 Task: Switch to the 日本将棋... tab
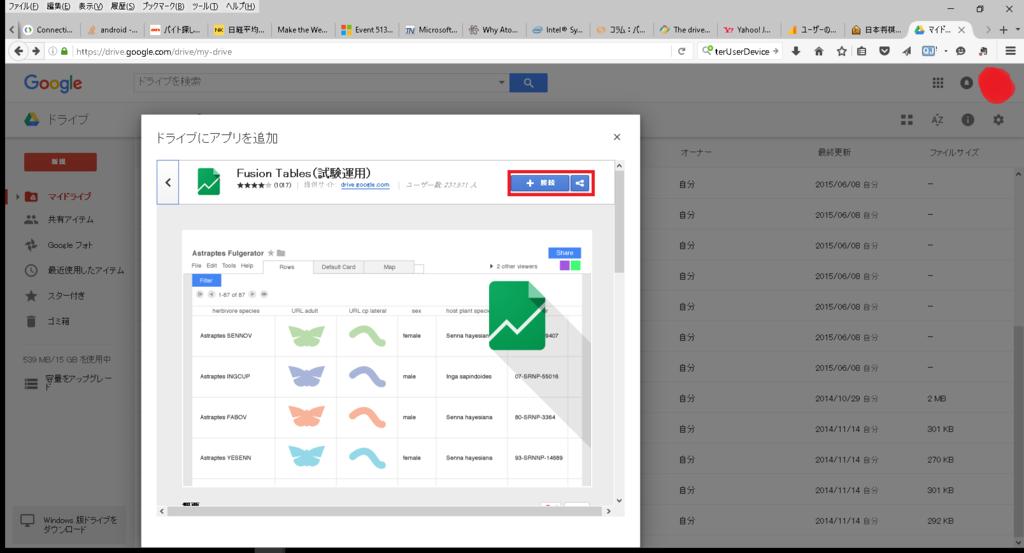[x=876, y=29]
